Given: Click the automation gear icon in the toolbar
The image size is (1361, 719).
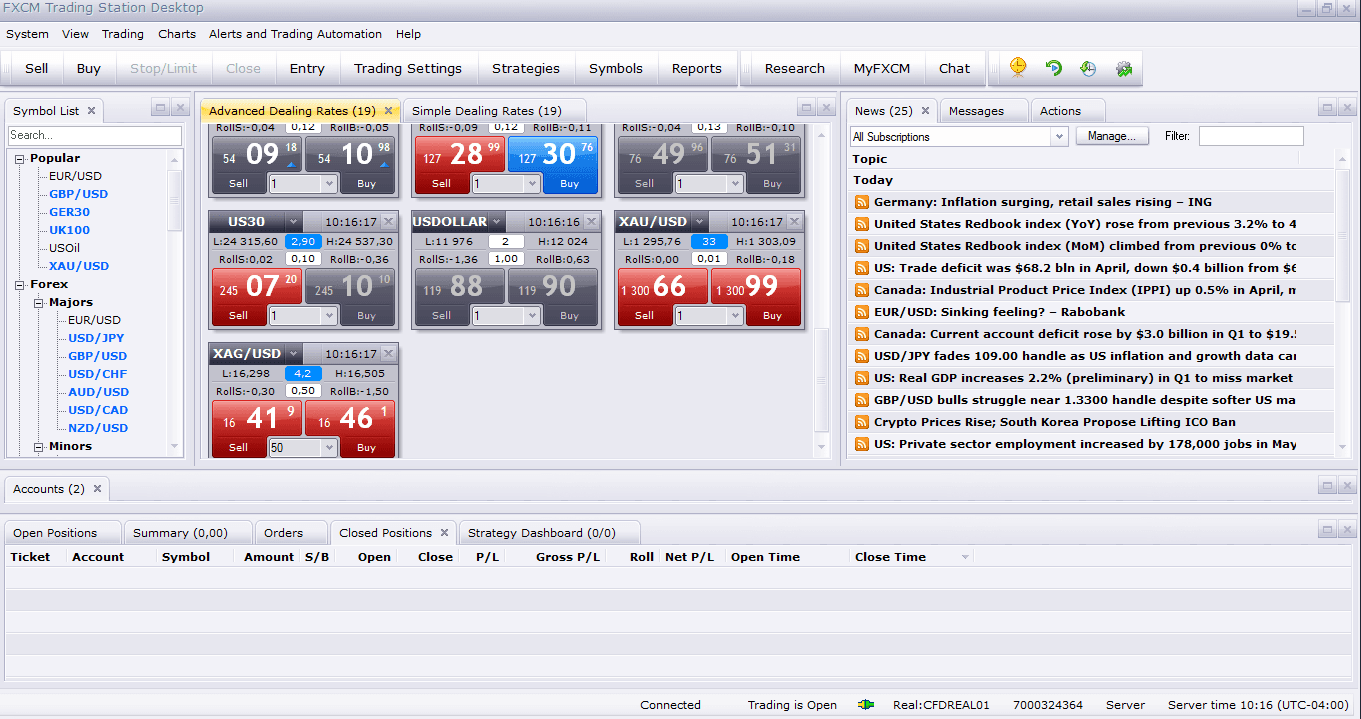Looking at the screenshot, I should [1124, 67].
